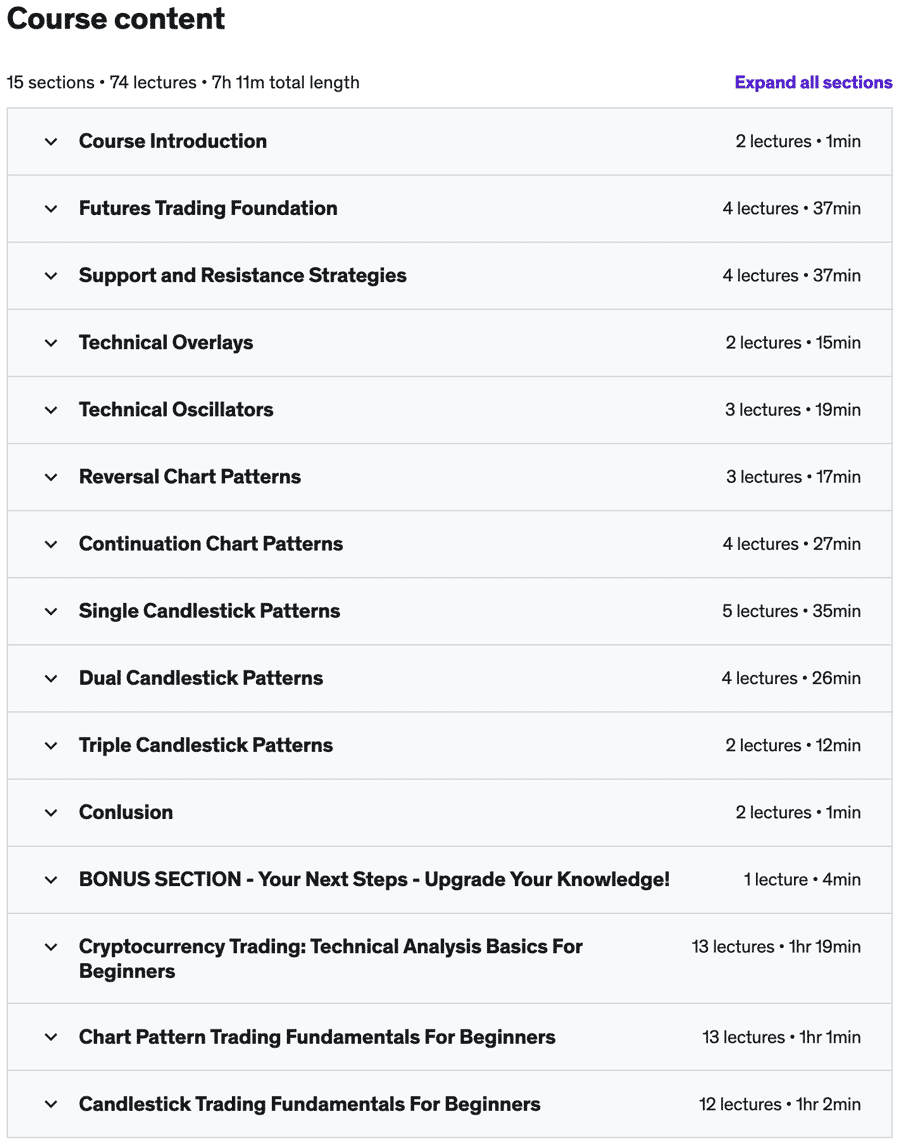This screenshot has width=900, height=1146.
Task: Click chevron icon beside Continuation Chart Patterns
Action: (x=51, y=544)
